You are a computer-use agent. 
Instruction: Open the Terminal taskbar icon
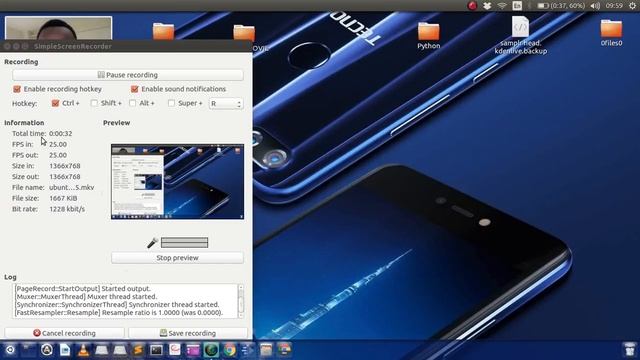point(156,350)
